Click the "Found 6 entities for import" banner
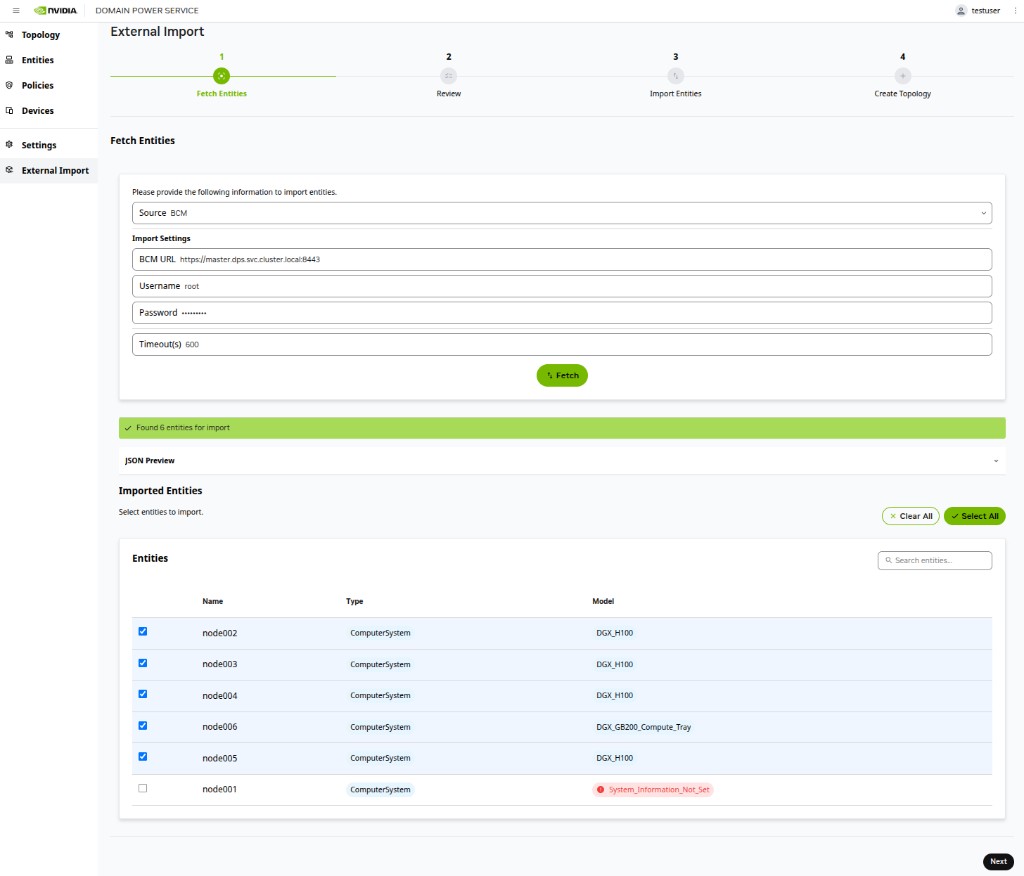Viewport: 1024px width, 876px height. point(562,428)
